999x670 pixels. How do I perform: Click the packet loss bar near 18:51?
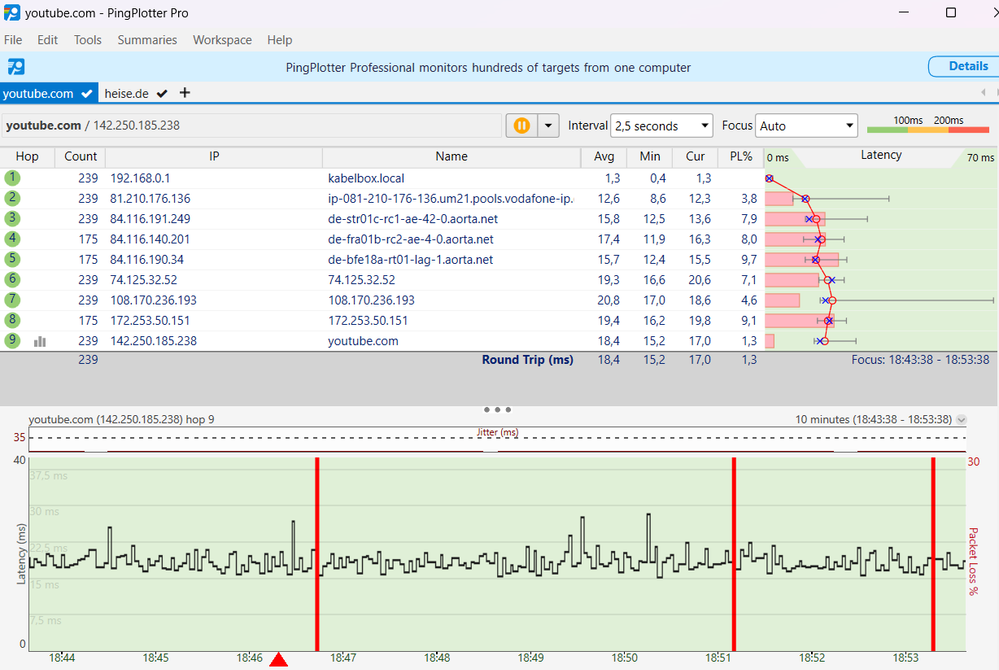coord(734,554)
